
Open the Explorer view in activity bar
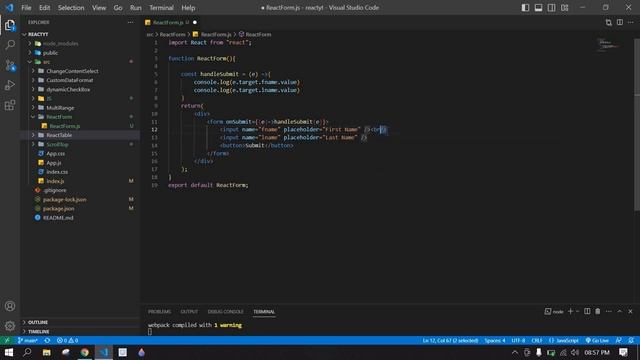10,25
